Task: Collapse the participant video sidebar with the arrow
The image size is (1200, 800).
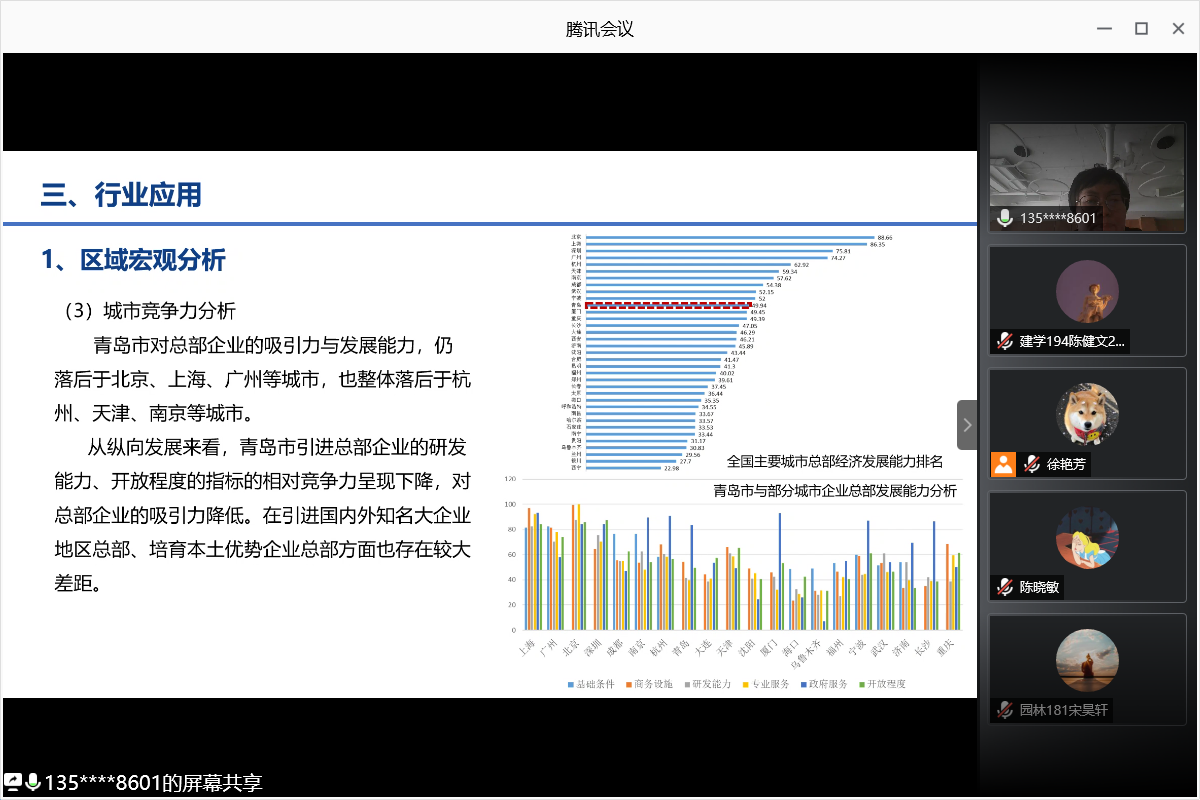Action: point(967,425)
